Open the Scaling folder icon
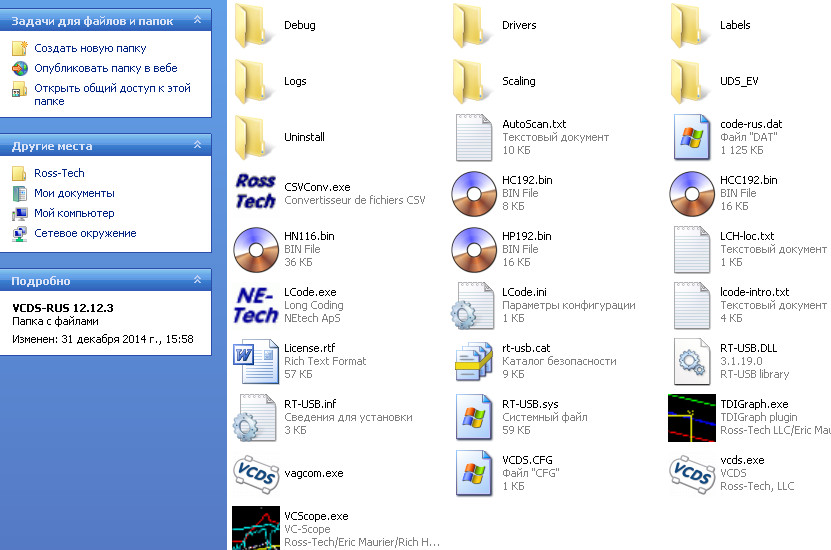 click(x=472, y=81)
